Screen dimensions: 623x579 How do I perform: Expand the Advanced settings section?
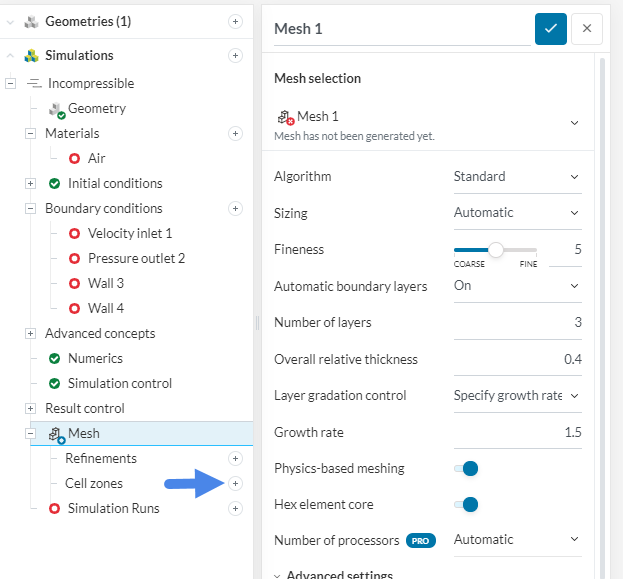(x=333, y=575)
